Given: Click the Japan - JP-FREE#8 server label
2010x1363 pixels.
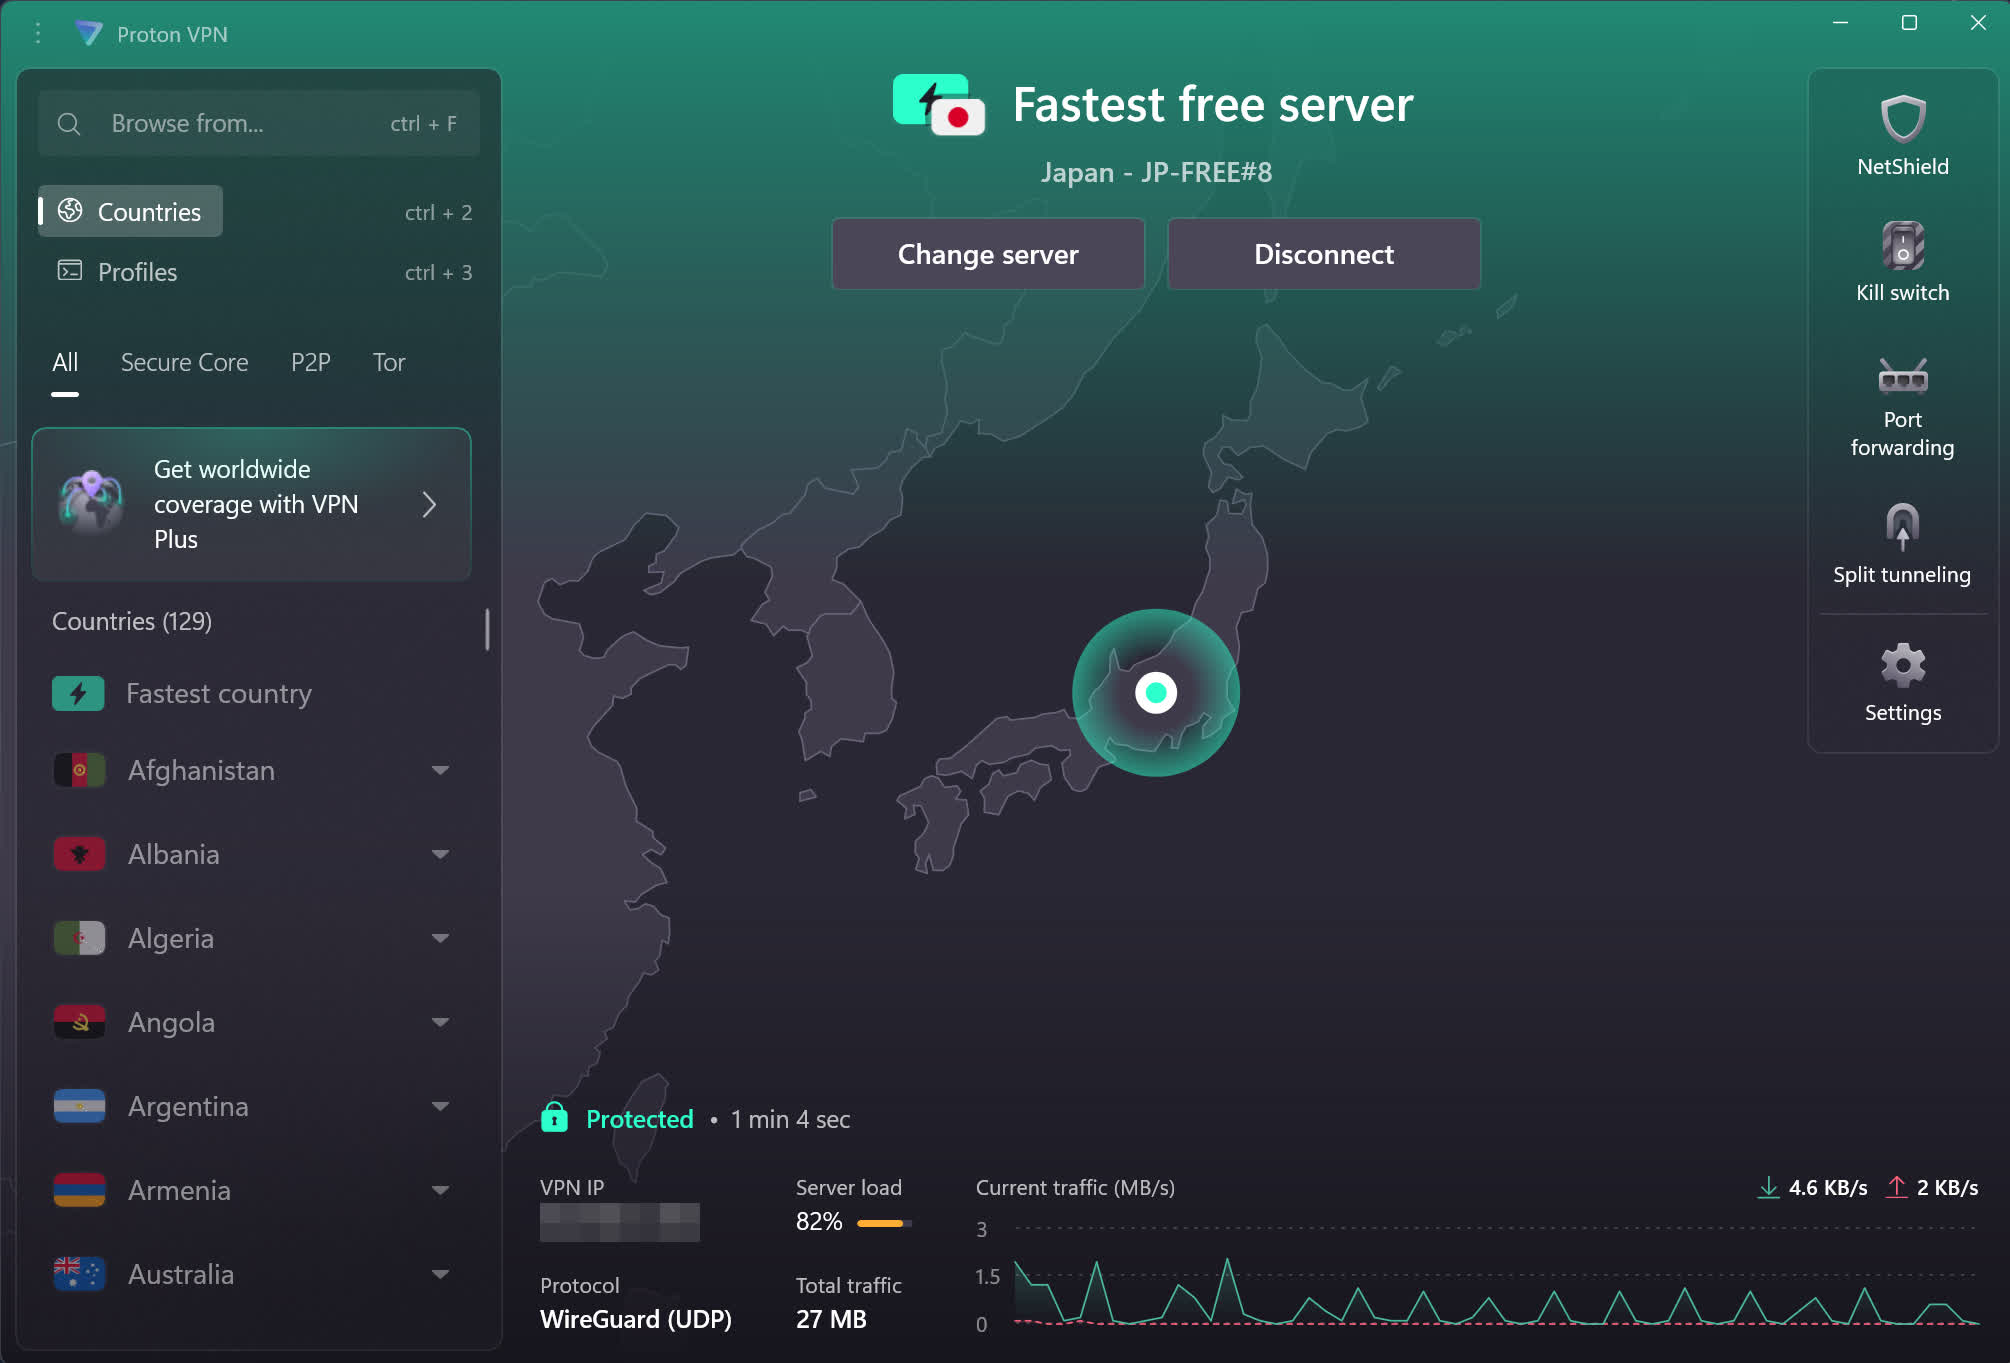Looking at the screenshot, I should pos(1156,172).
